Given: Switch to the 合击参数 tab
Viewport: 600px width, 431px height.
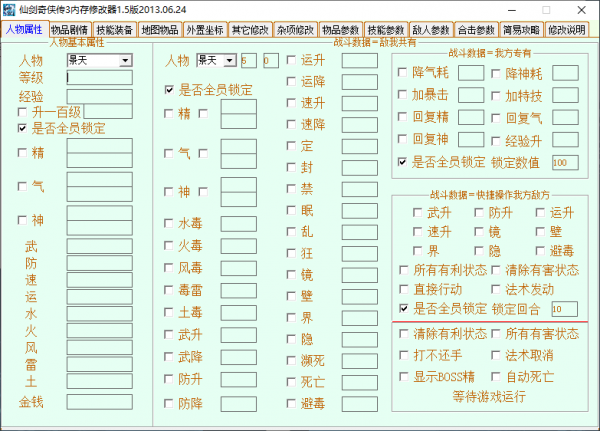Looking at the screenshot, I should pyautogui.click(x=476, y=30).
